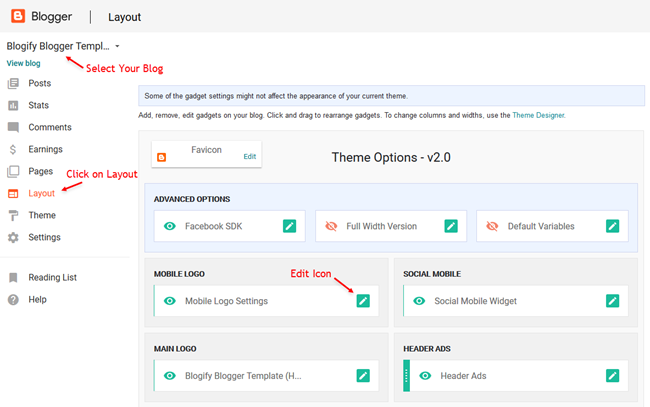
Task: Toggle visibility of Social Mobile Widget
Action: (419, 301)
